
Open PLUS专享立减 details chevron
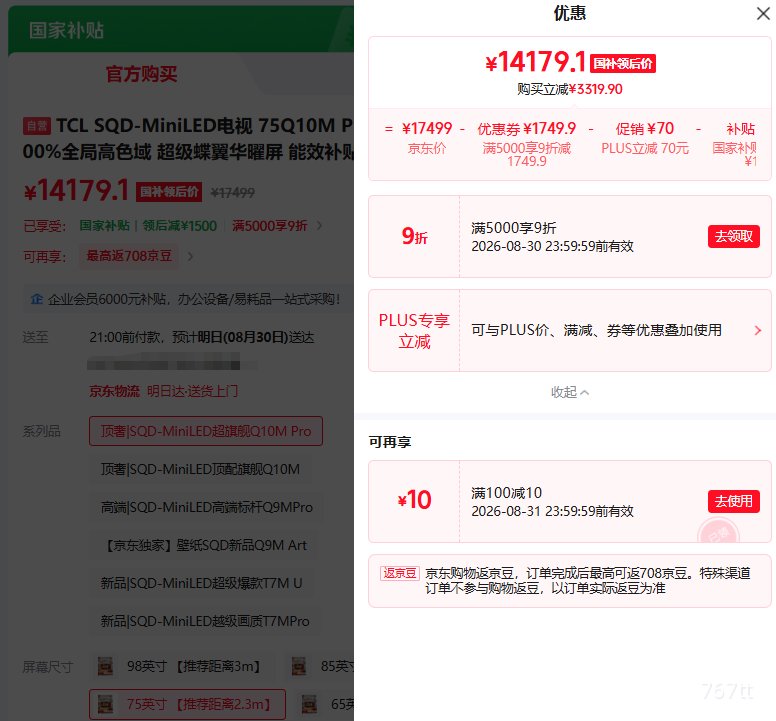click(x=758, y=331)
